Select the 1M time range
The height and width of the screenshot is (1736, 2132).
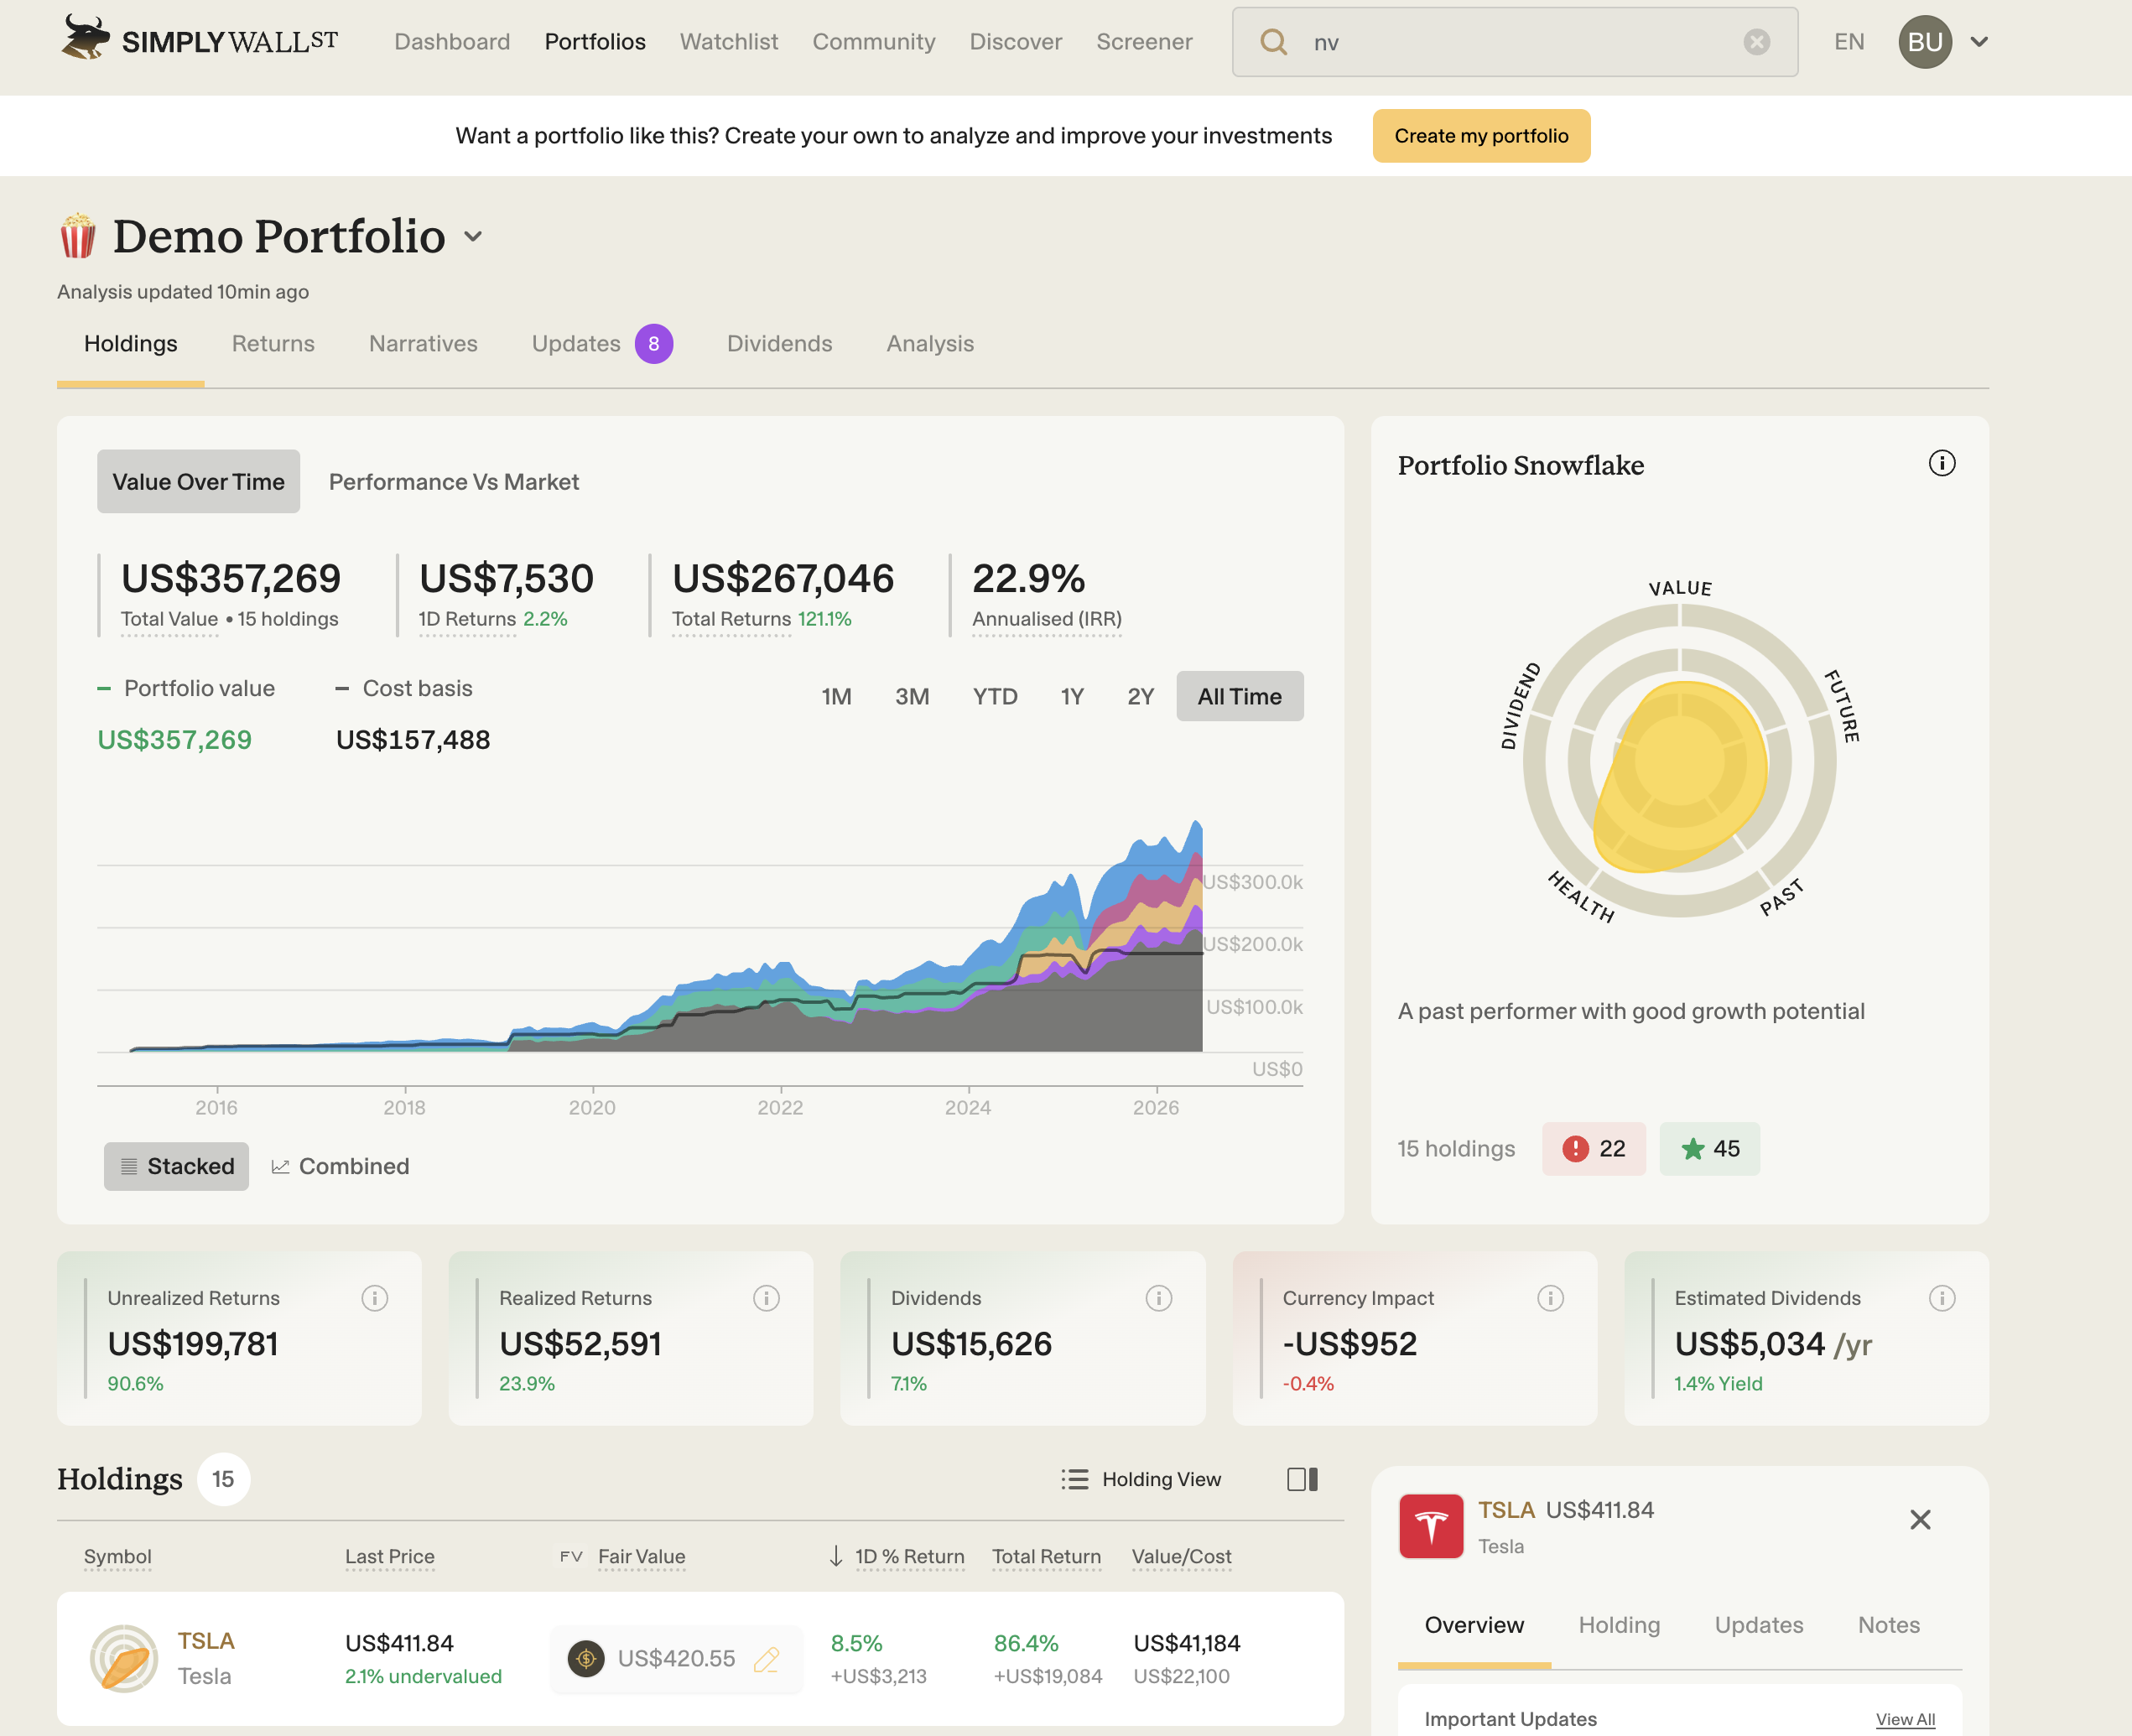836,696
